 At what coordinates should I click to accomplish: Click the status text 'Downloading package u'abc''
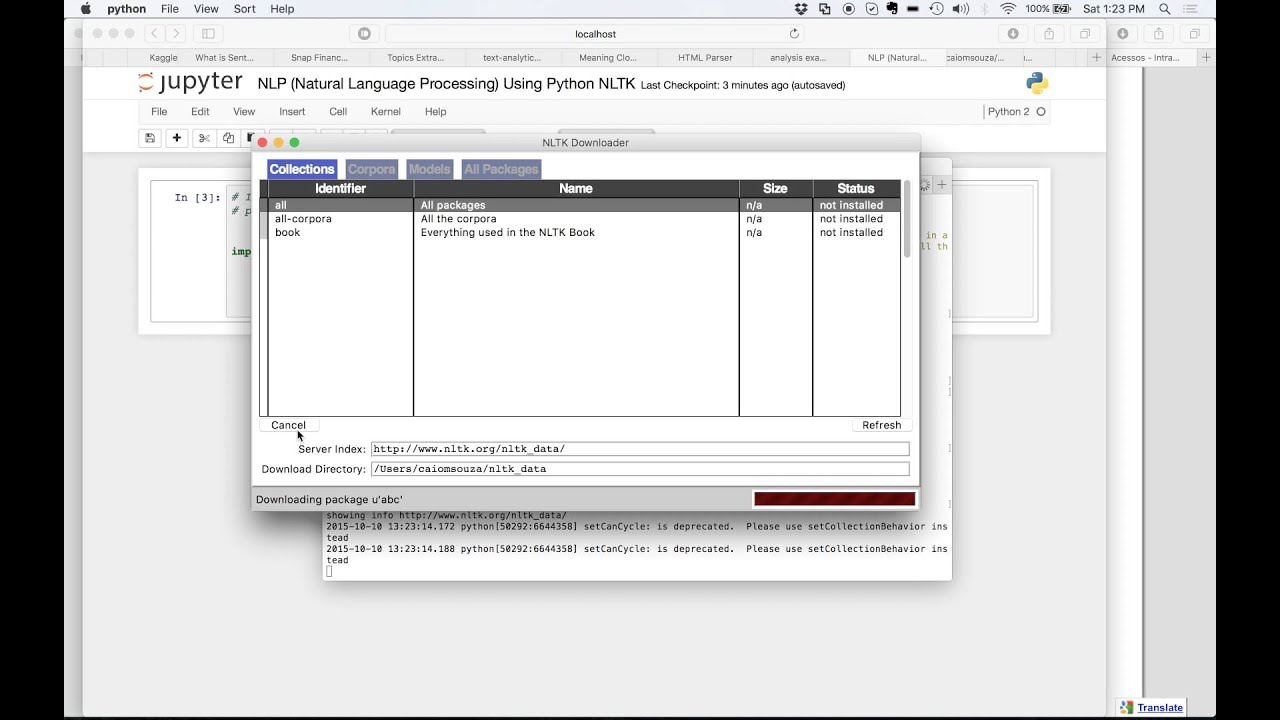tap(329, 499)
